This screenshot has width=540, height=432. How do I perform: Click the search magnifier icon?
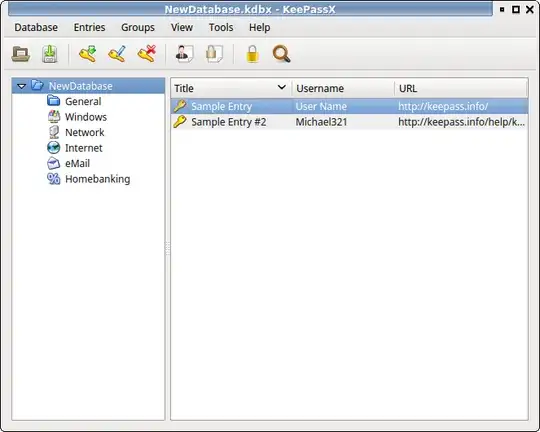point(281,54)
